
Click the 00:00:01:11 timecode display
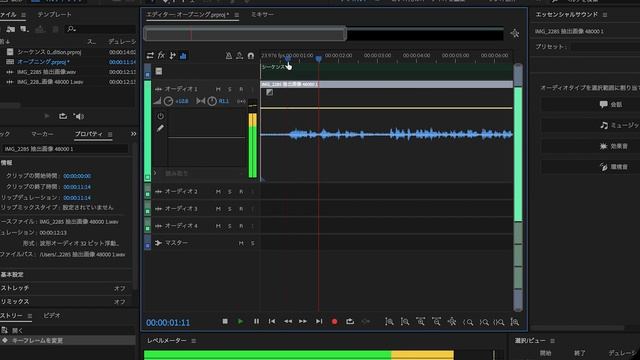(x=168, y=322)
